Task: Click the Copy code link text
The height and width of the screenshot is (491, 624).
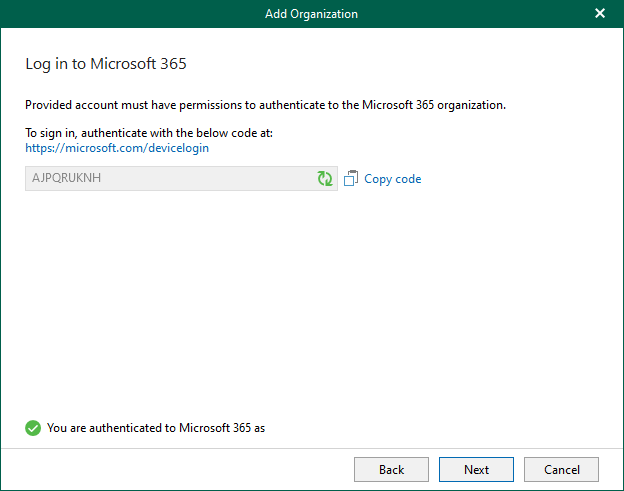Action: [x=392, y=179]
